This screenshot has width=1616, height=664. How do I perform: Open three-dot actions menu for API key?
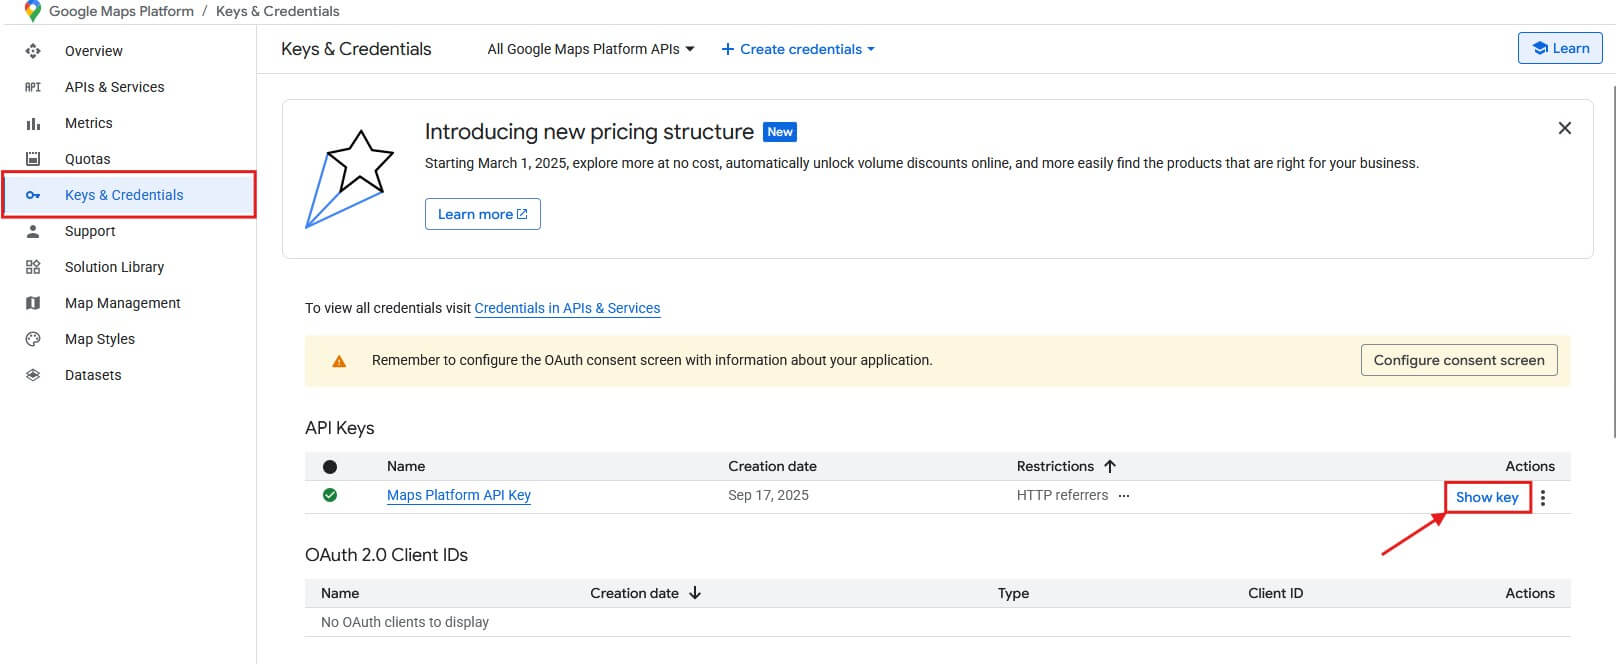(1543, 497)
